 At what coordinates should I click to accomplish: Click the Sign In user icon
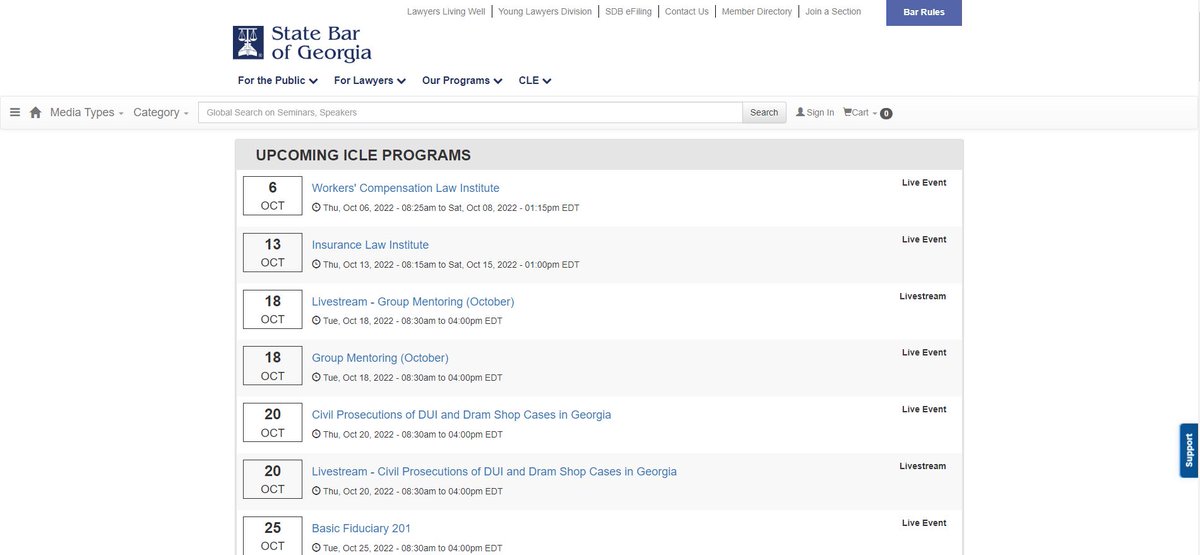(x=800, y=112)
